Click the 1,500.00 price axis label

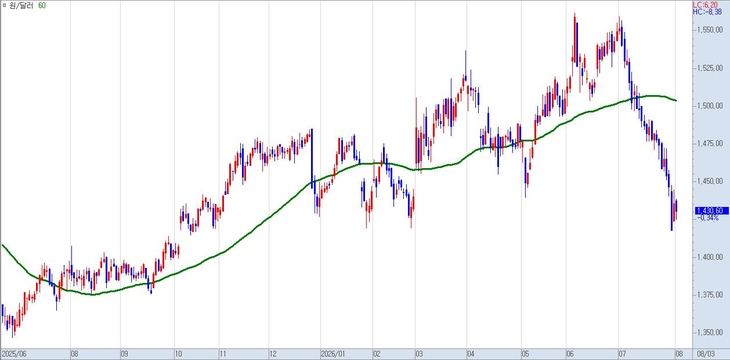tap(710, 106)
